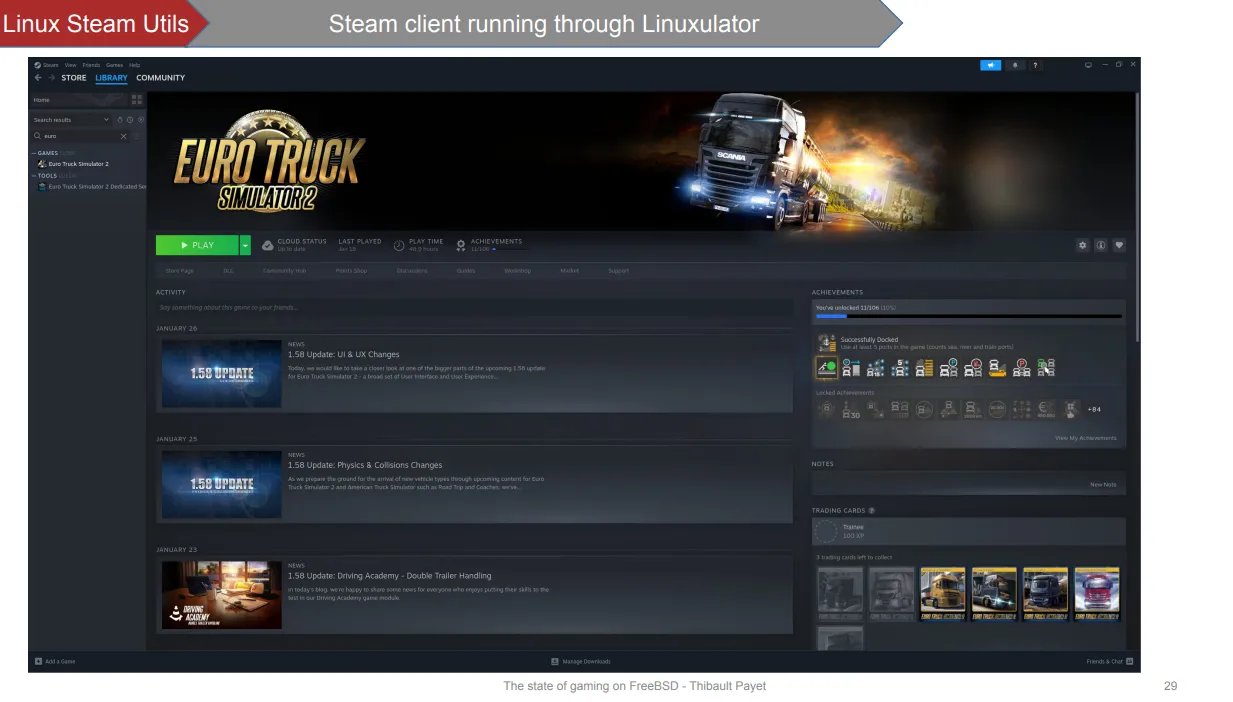
Task: Clear the euro search query with the X
Action: 123,136
